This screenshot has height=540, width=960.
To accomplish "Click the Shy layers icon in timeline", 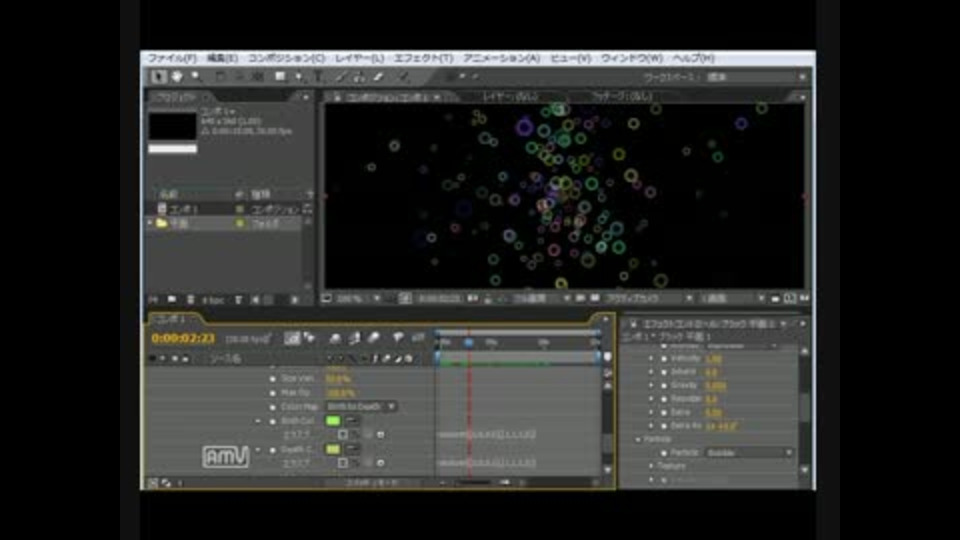I will 335,338.
